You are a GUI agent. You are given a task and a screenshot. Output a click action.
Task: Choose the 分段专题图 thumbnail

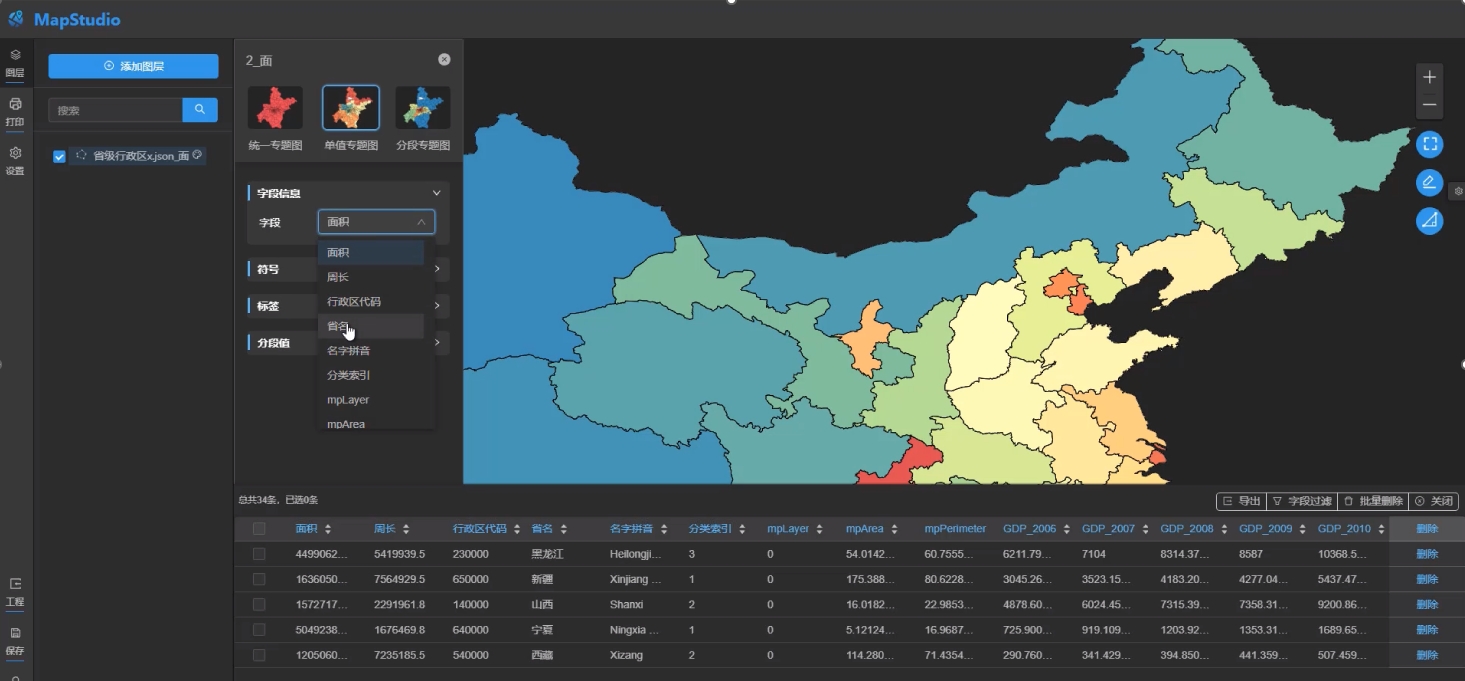point(423,107)
